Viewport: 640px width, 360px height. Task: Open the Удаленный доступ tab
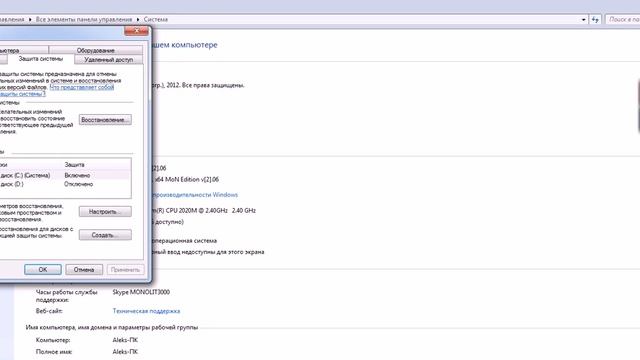pyautogui.click(x=109, y=59)
